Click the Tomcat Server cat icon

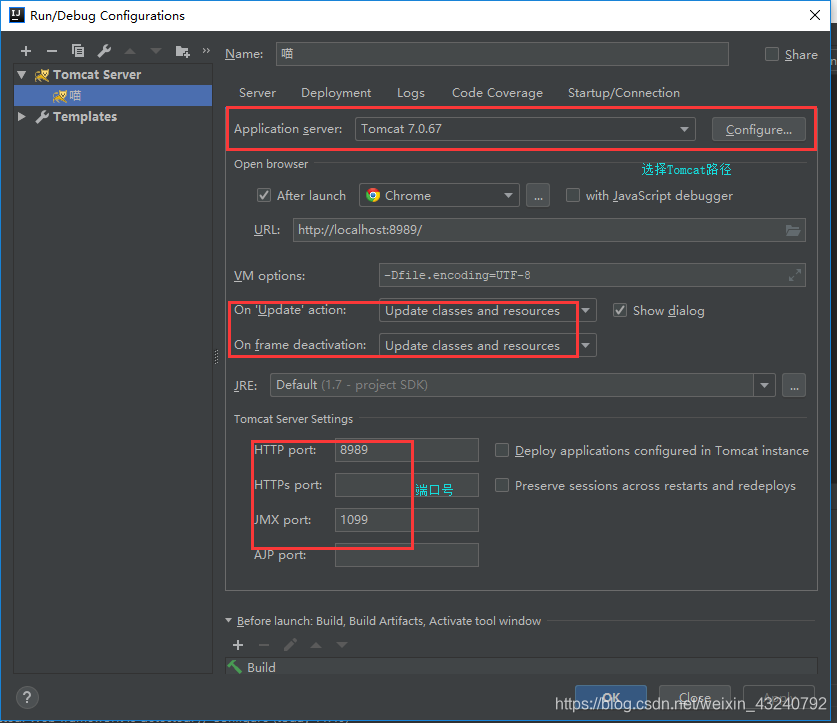(42, 75)
